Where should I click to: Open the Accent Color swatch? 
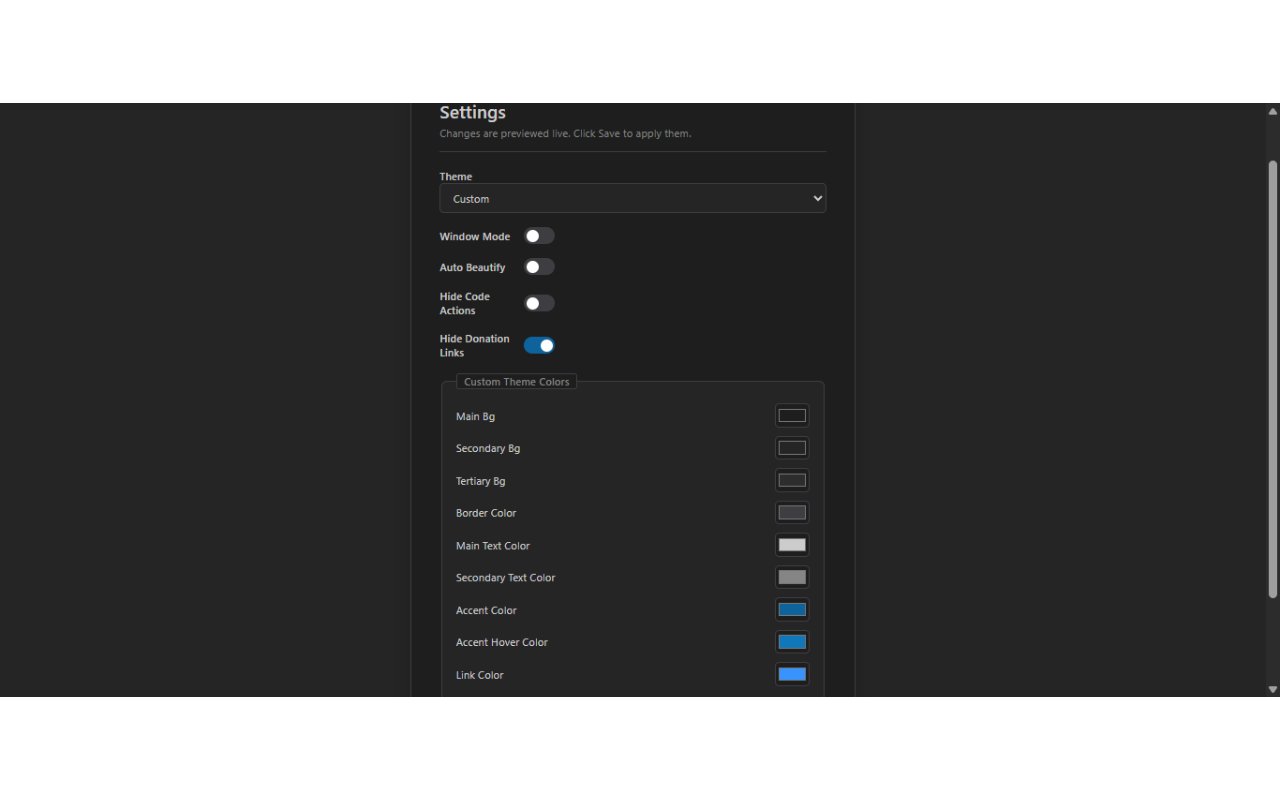[792, 610]
